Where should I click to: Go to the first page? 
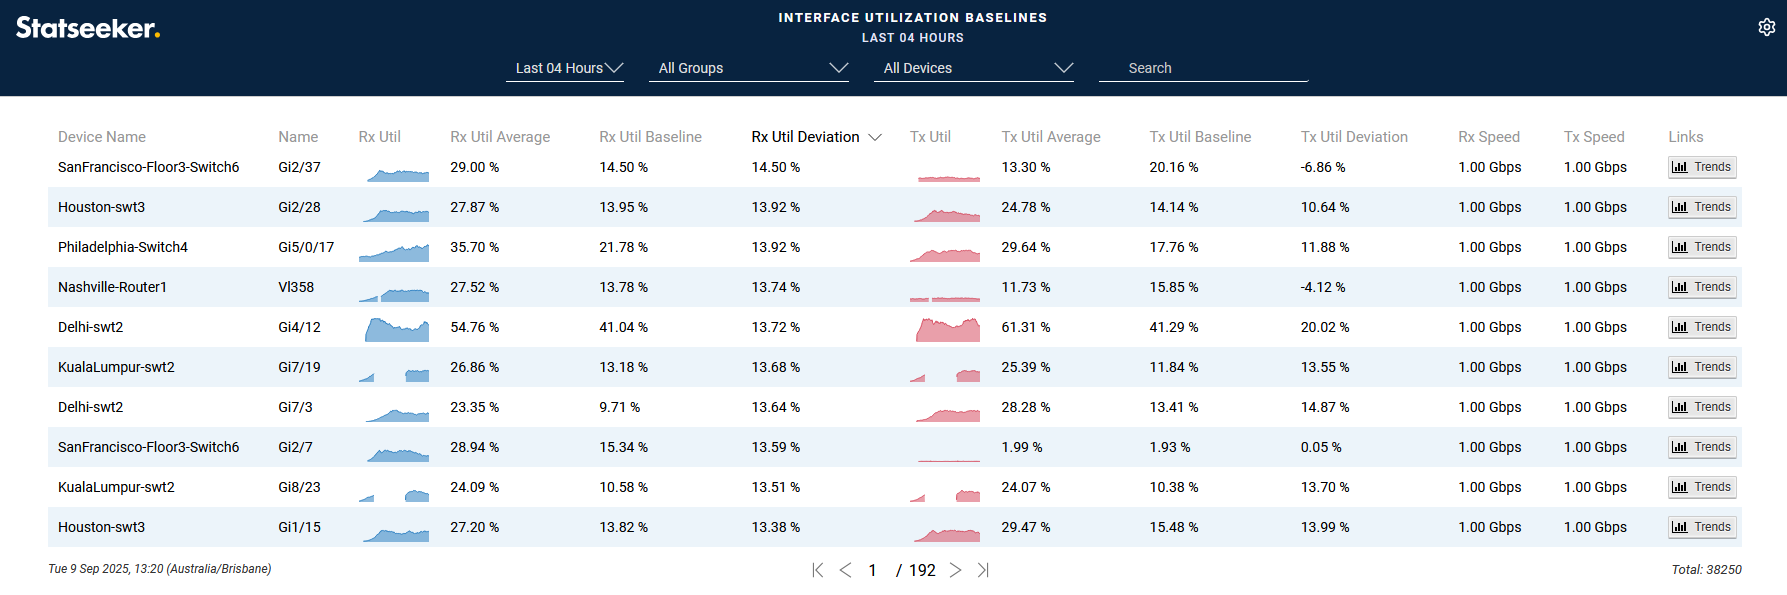(817, 570)
